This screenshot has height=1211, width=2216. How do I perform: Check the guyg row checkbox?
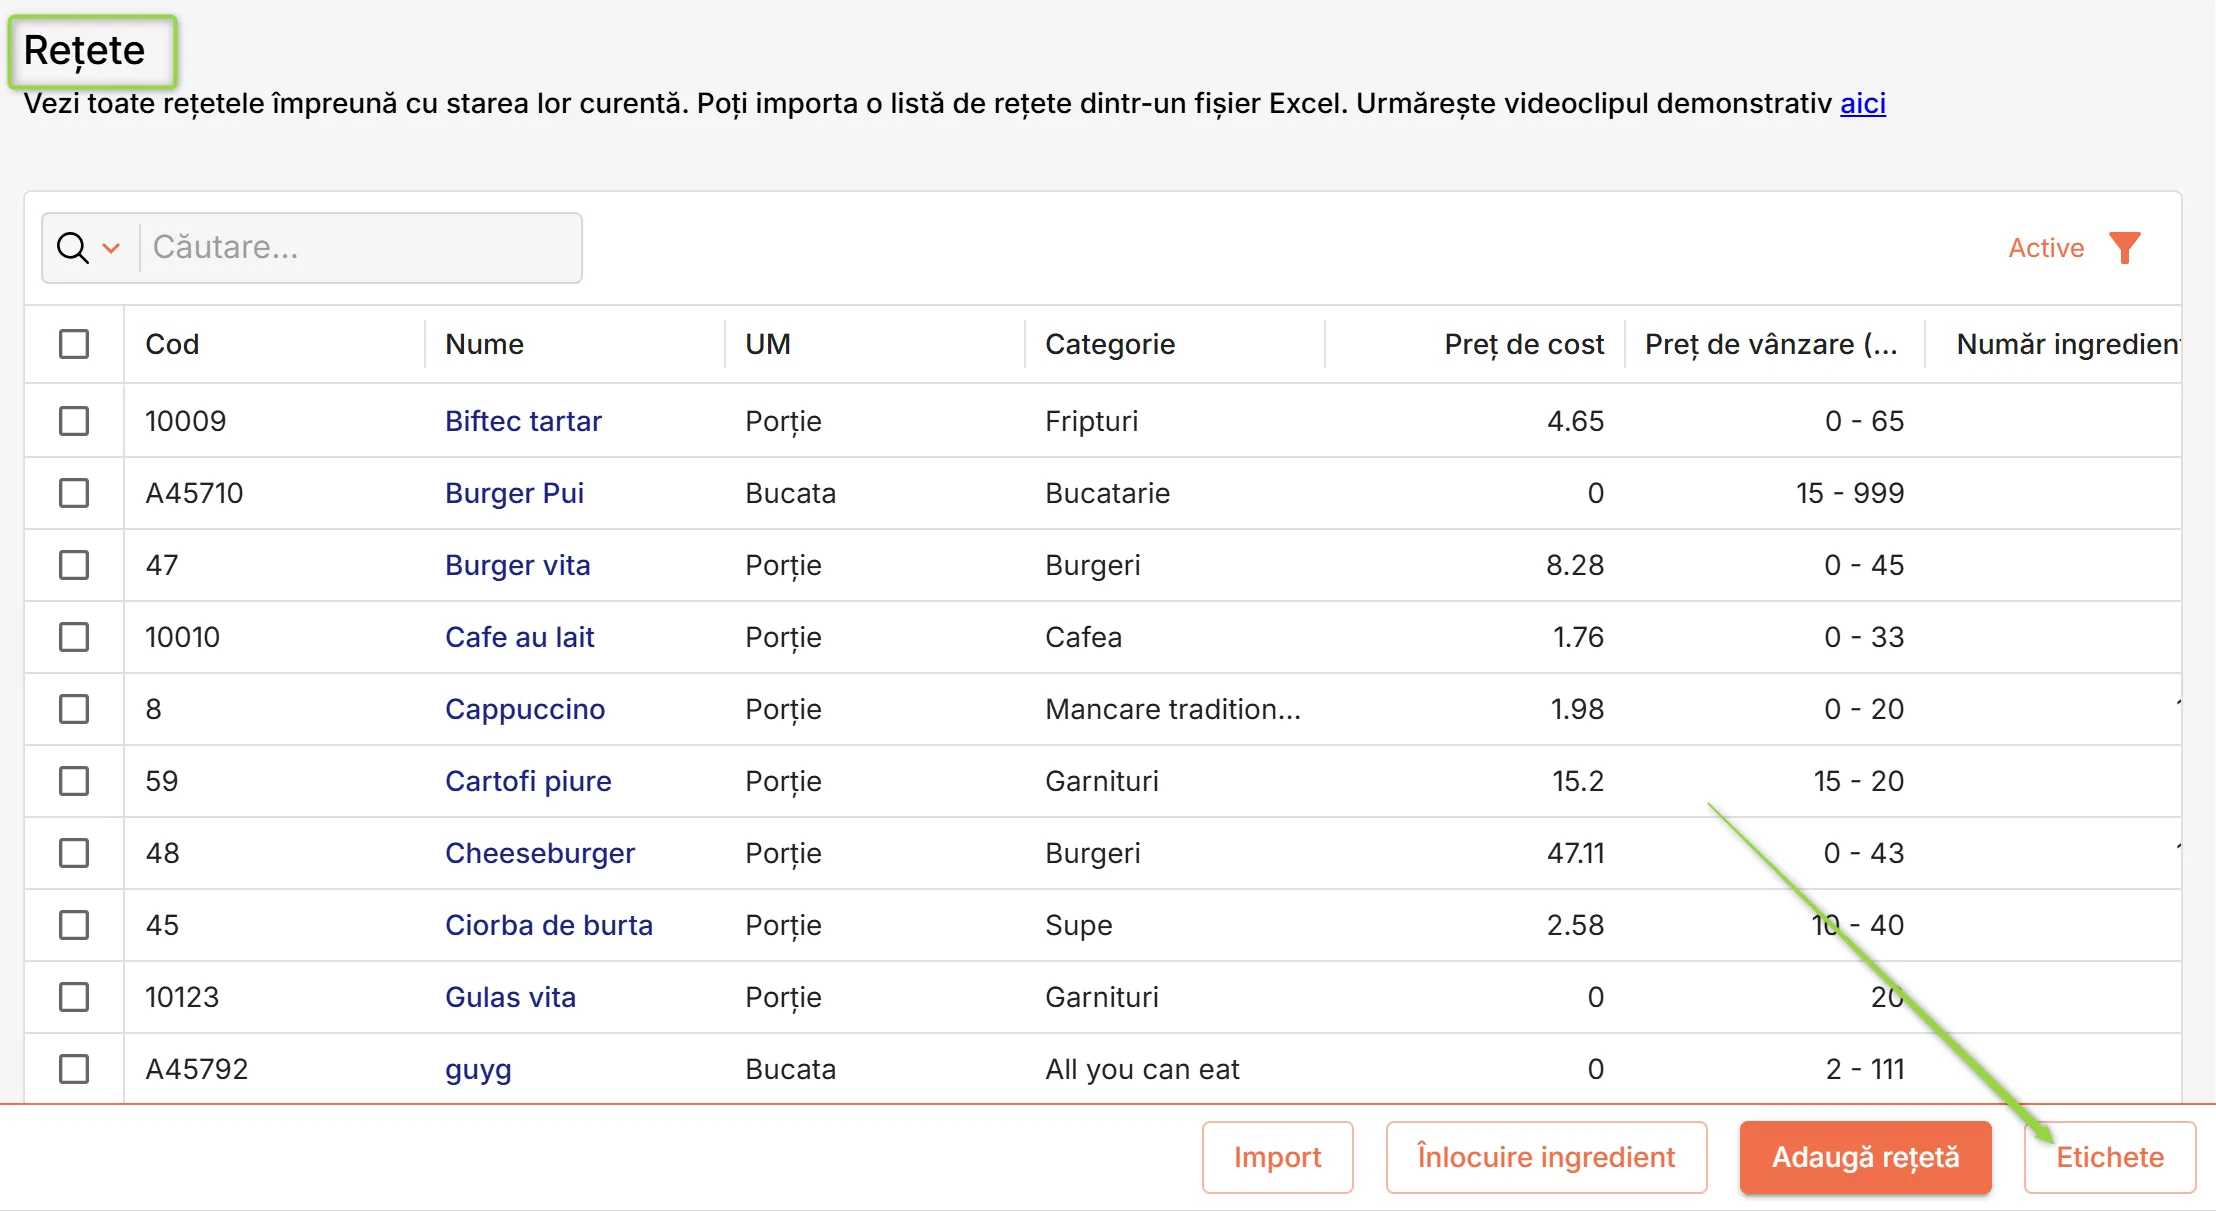click(74, 1069)
